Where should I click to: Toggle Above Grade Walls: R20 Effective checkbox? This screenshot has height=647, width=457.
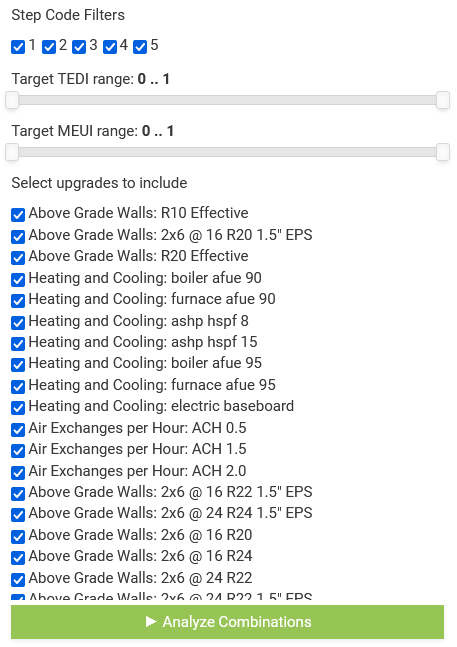pyautogui.click(x=18, y=258)
